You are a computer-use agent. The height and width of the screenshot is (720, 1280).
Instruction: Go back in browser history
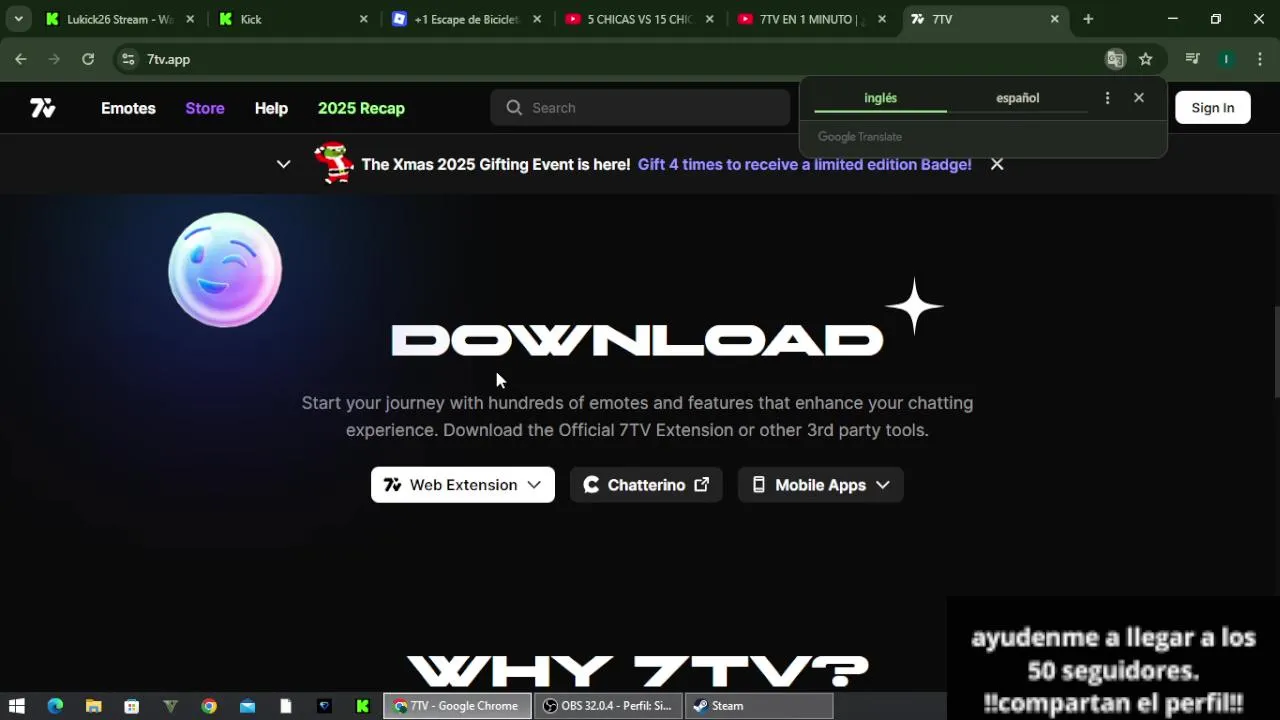(21, 59)
